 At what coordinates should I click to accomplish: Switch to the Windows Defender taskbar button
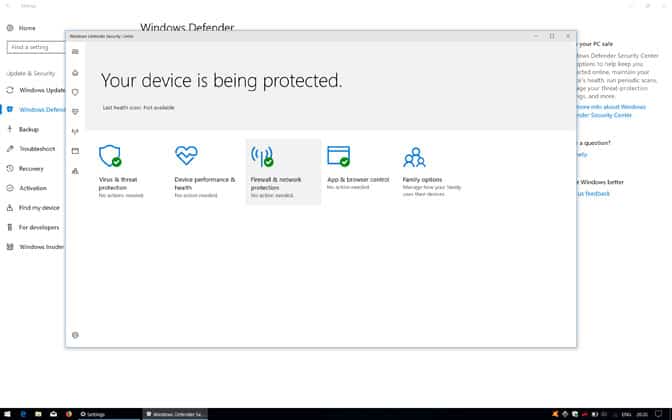coord(175,414)
